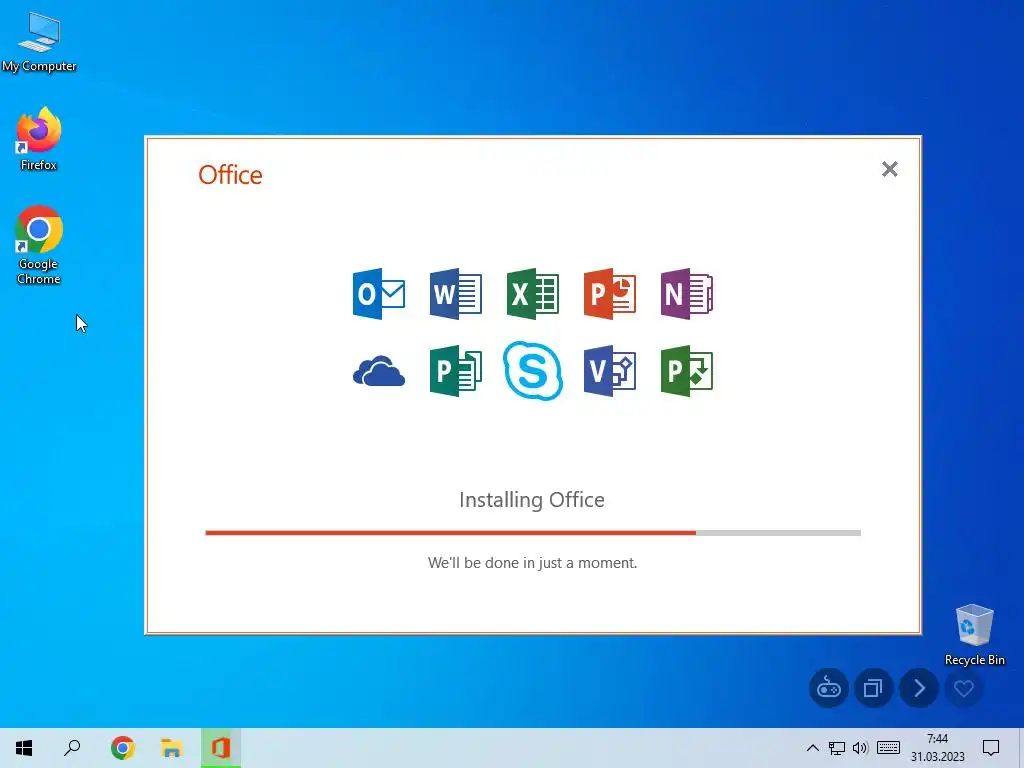Close the Office installer window
This screenshot has height=768, width=1024.
click(x=889, y=169)
